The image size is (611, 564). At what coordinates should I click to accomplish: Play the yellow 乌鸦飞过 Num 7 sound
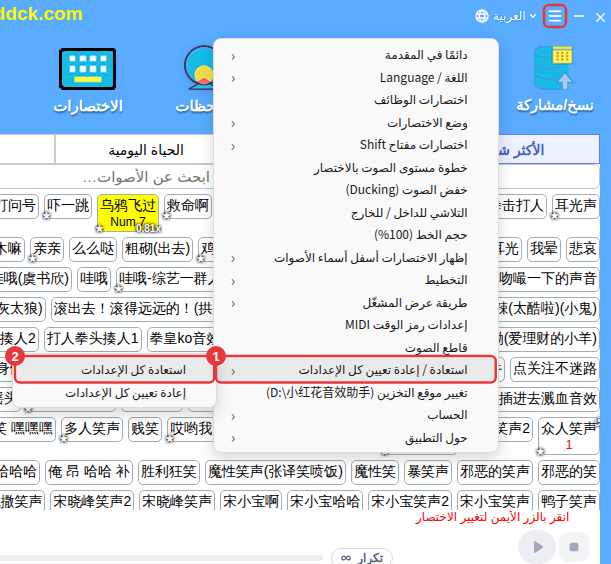pyautogui.click(x=128, y=213)
